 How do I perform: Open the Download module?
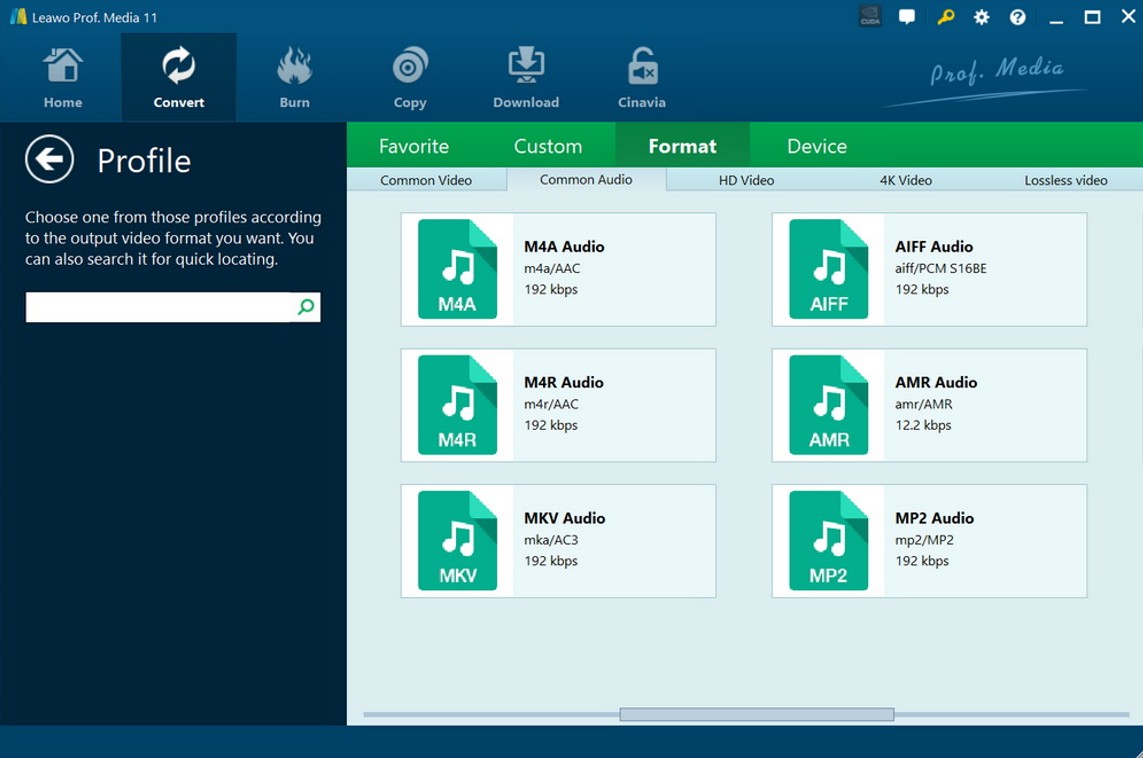526,78
